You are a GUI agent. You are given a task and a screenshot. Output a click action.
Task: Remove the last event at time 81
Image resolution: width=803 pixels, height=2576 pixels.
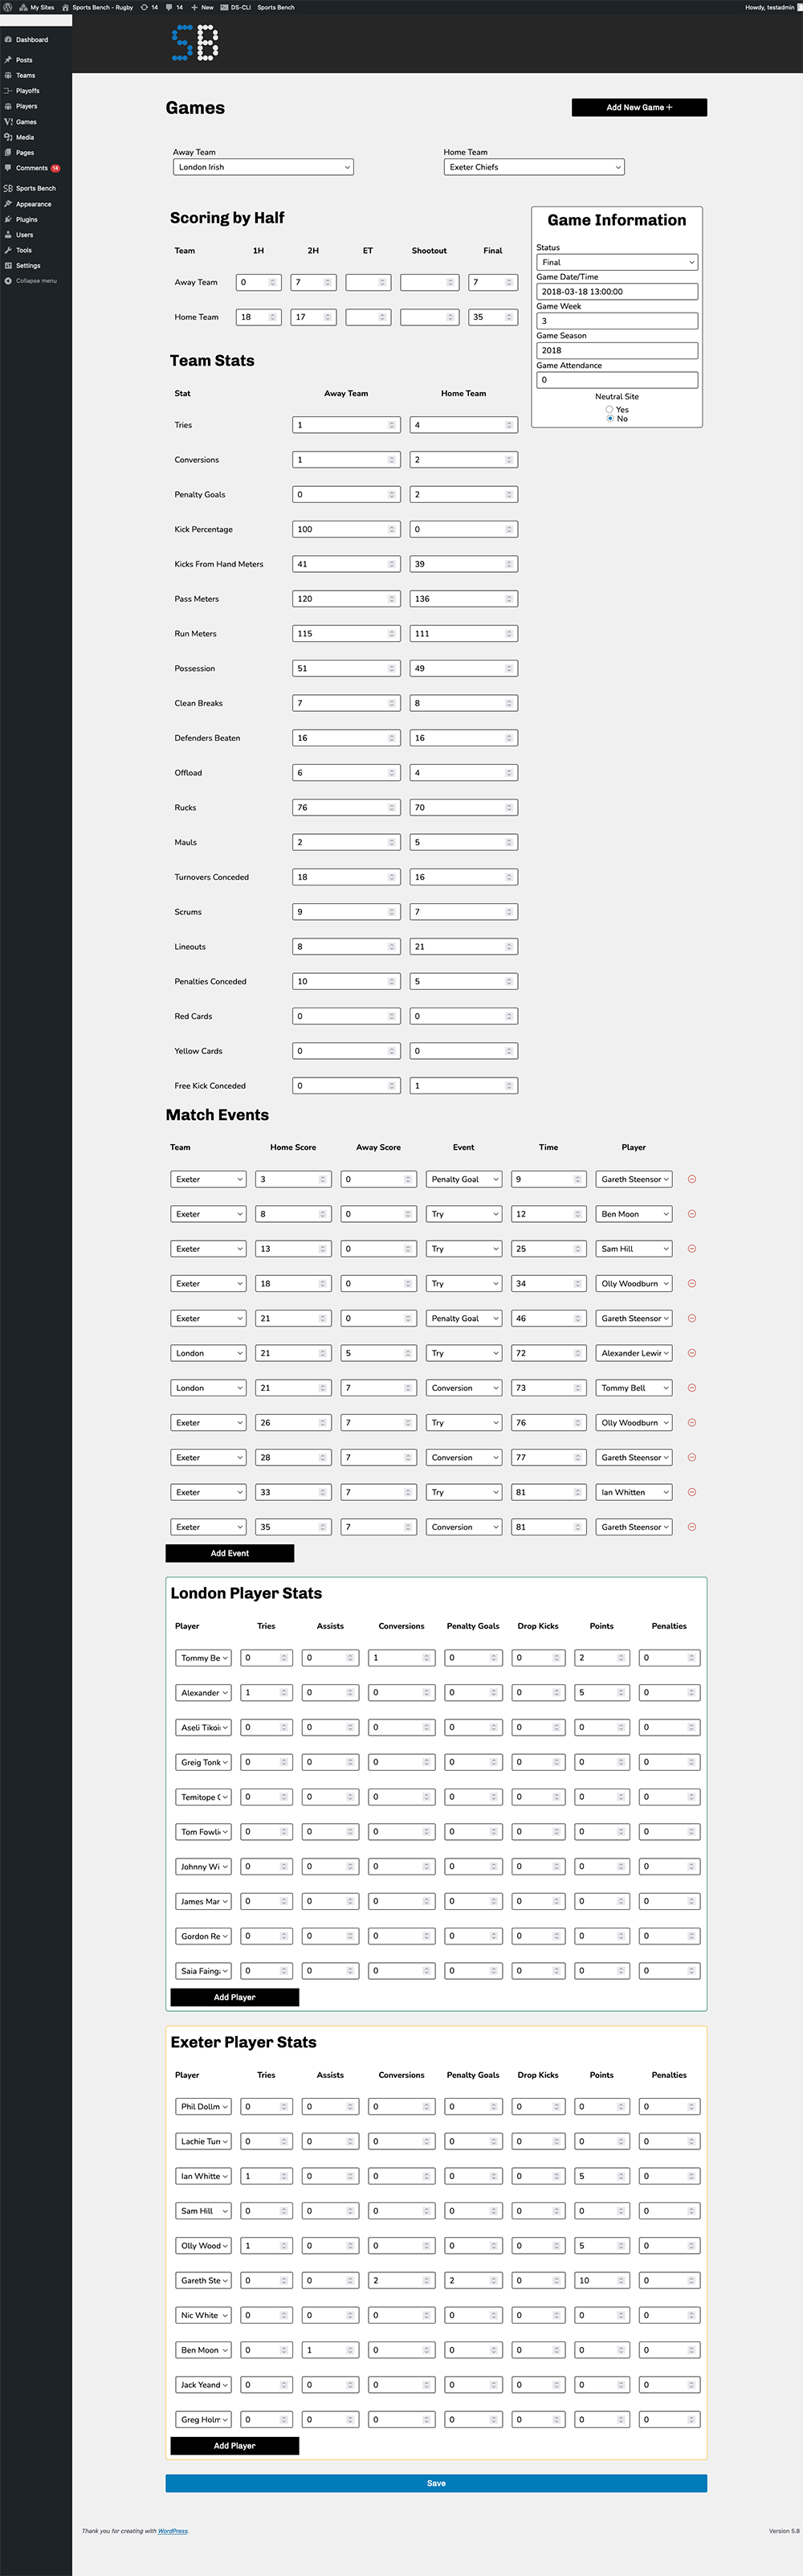coord(692,1527)
